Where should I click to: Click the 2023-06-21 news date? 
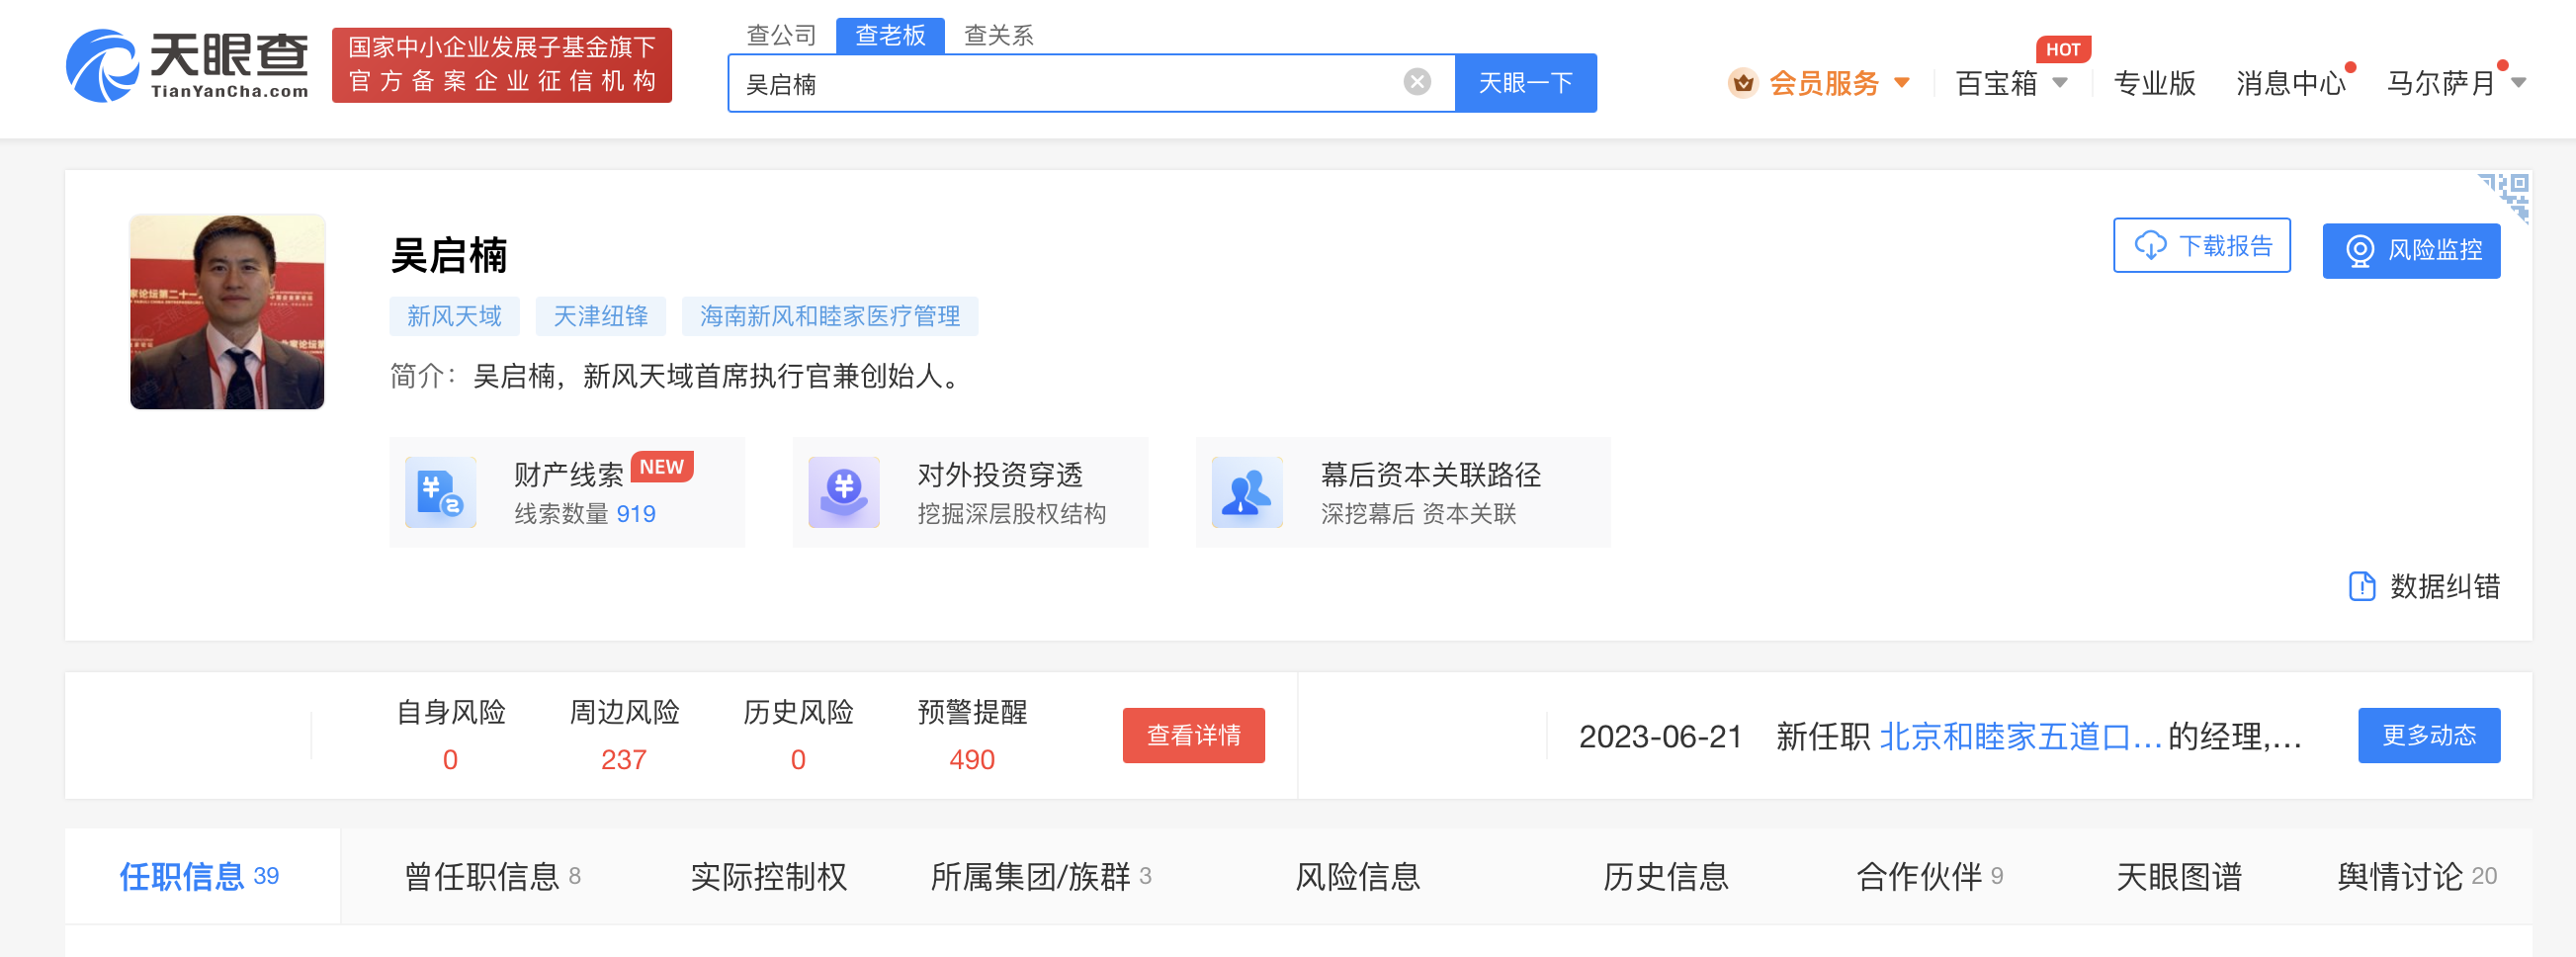click(1660, 736)
